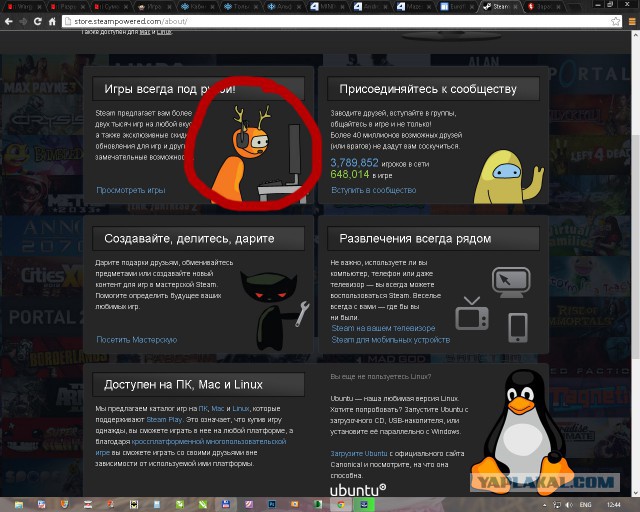Image resolution: width=640 pixels, height=512 pixels.
Task: Click the page vertical scrollbar thumb
Action: [x=636, y=247]
